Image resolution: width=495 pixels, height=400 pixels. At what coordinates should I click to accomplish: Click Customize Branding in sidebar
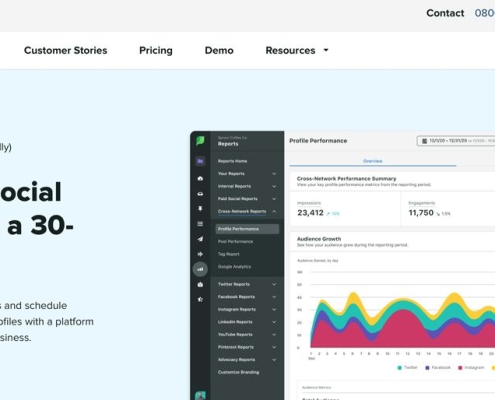[238, 372]
